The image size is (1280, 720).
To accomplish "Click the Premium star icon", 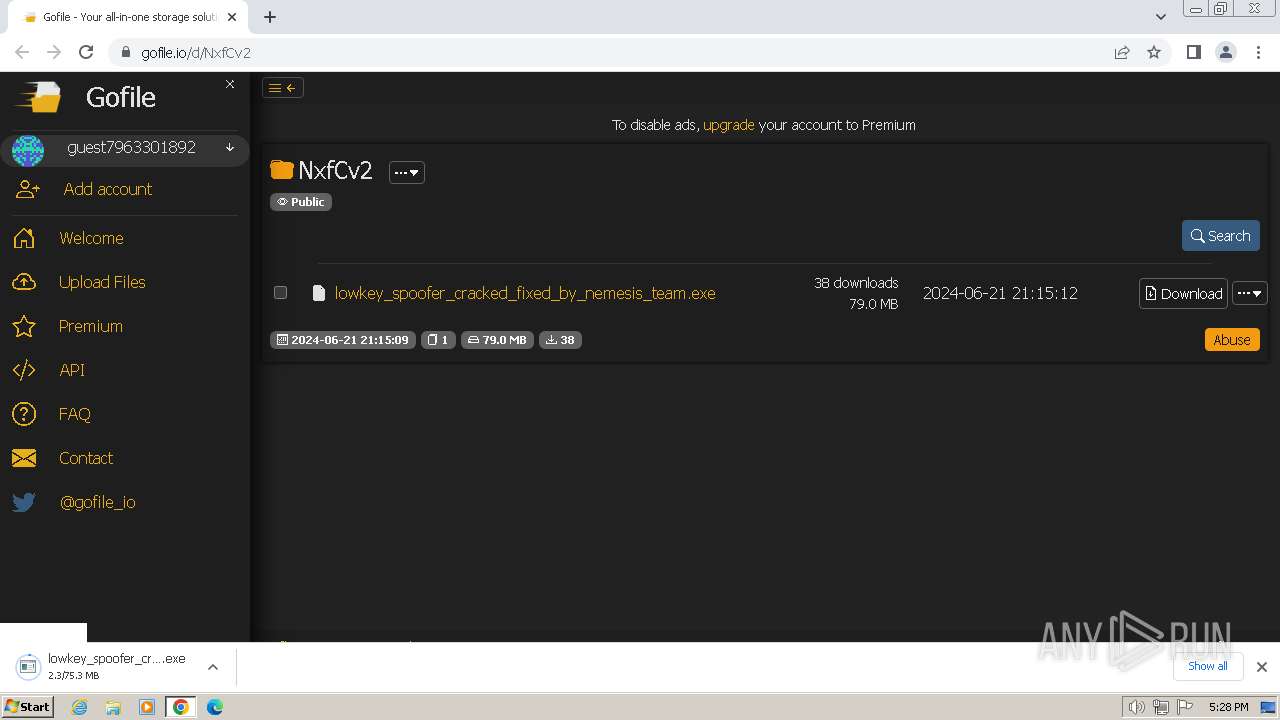I will pyautogui.click(x=24, y=326).
